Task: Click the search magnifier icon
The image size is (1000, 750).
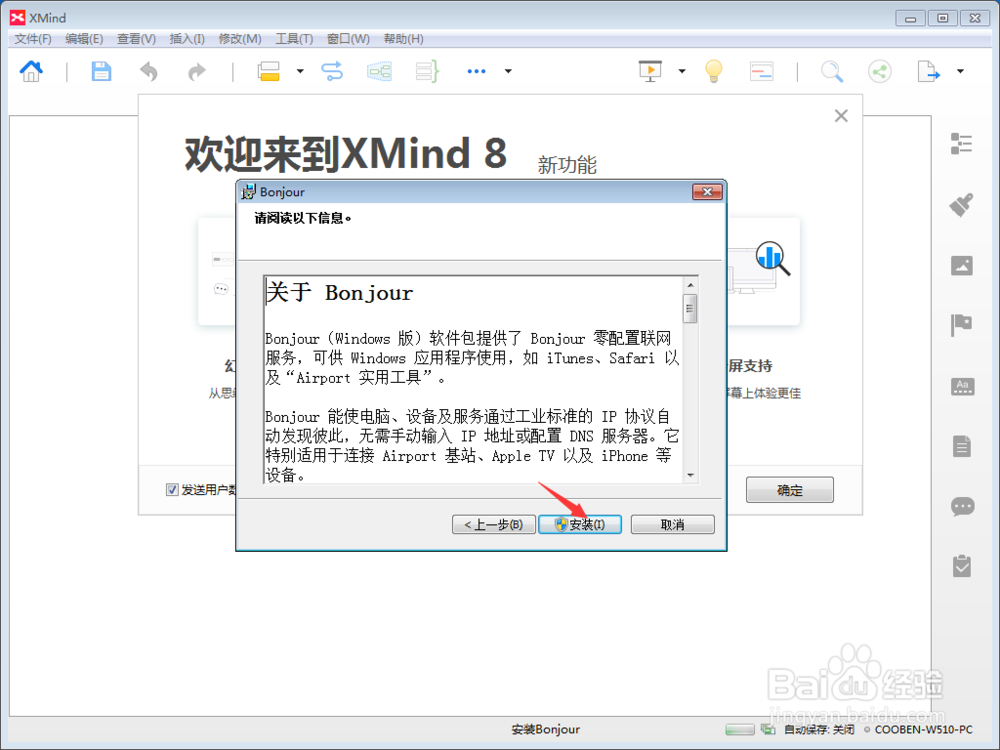Action: point(832,71)
